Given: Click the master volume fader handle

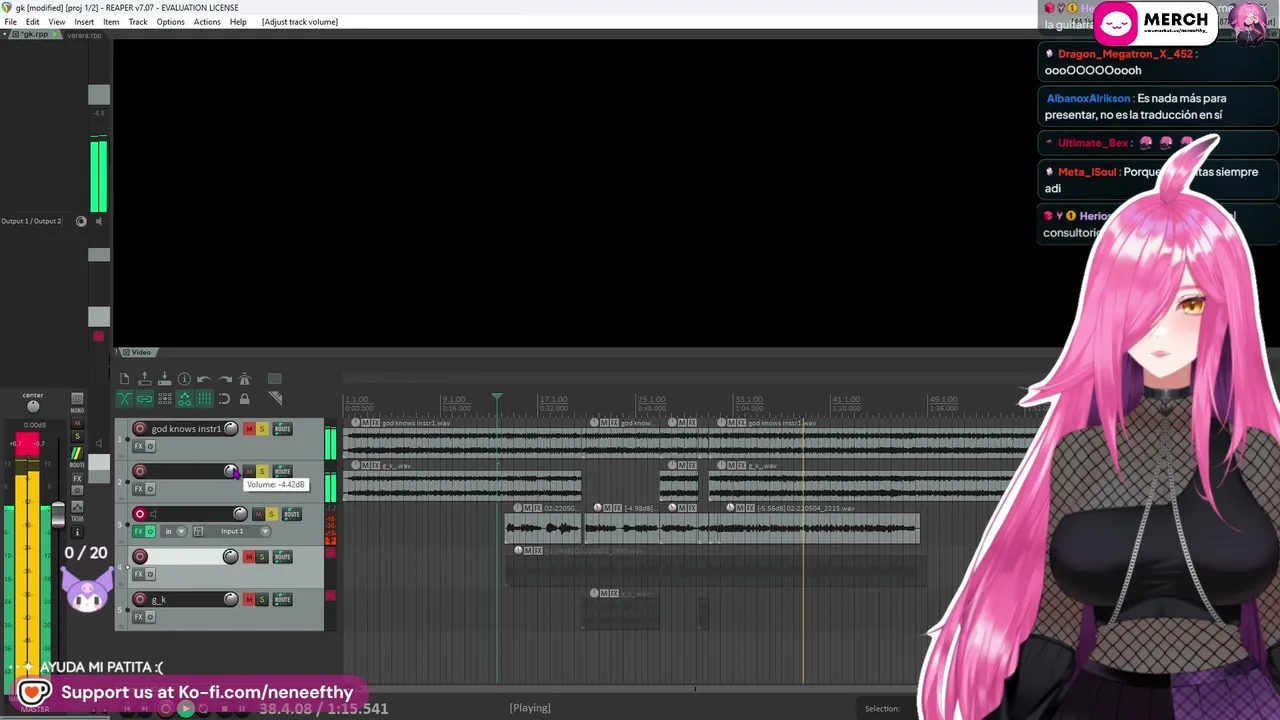Looking at the screenshot, I should (58, 515).
